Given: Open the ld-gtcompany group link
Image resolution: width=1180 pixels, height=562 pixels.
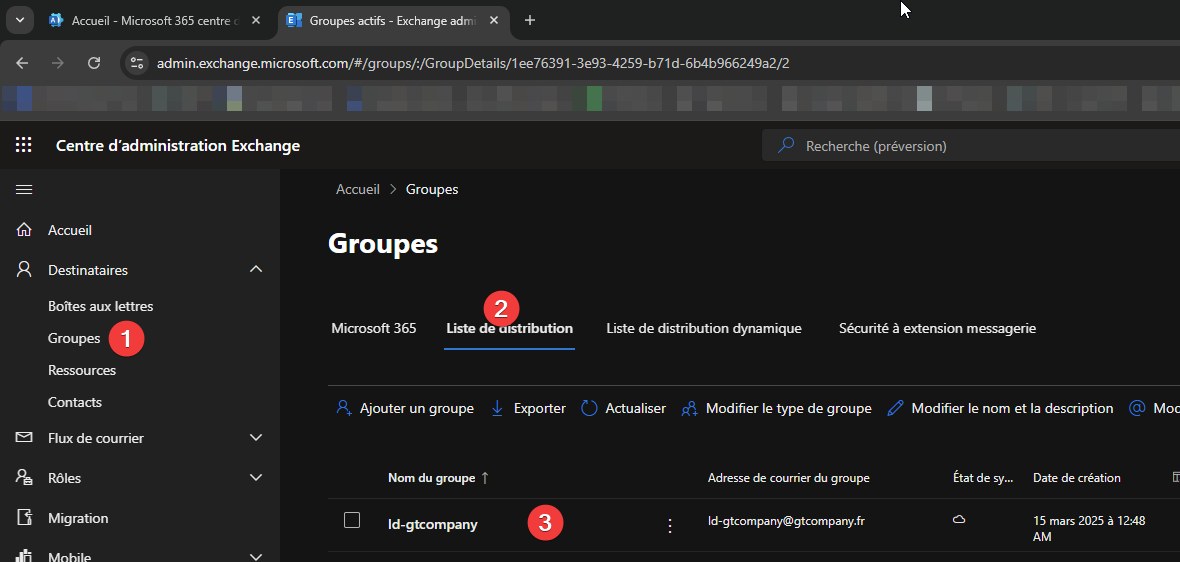Looking at the screenshot, I should click(432, 524).
